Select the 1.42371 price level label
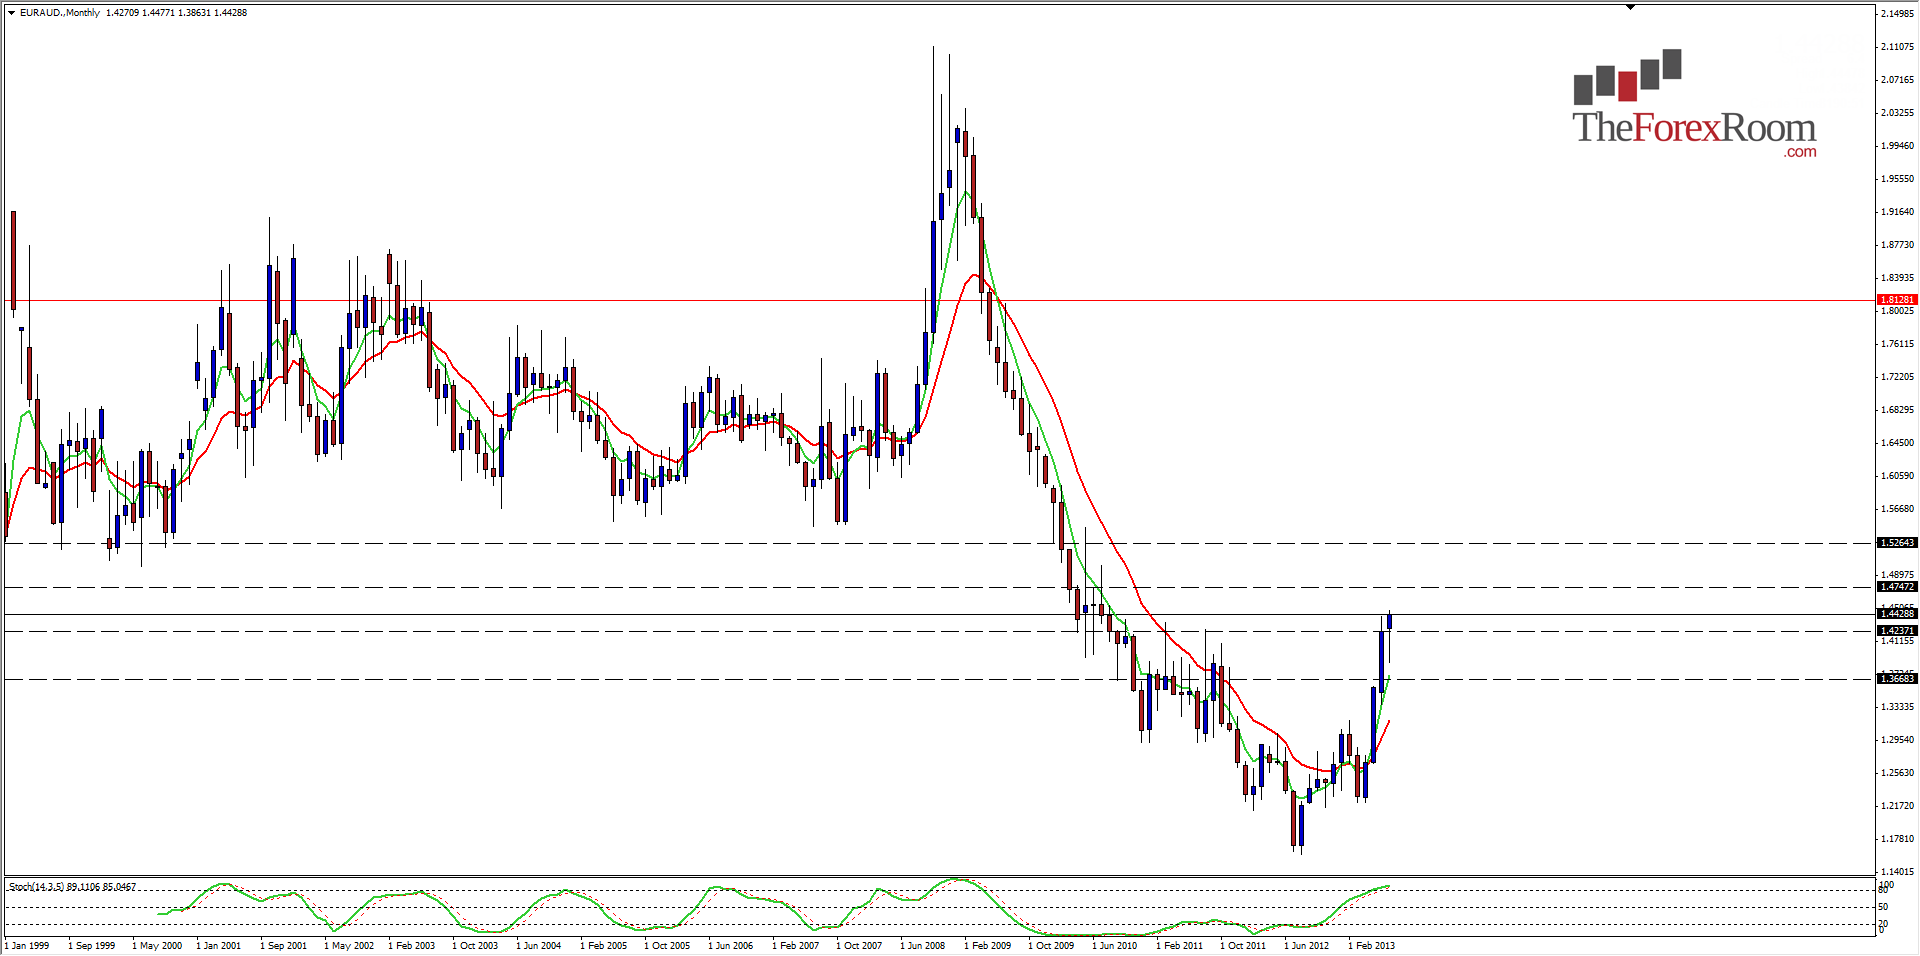Image resolution: width=1920 pixels, height=956 pixels. point(1897,631)
